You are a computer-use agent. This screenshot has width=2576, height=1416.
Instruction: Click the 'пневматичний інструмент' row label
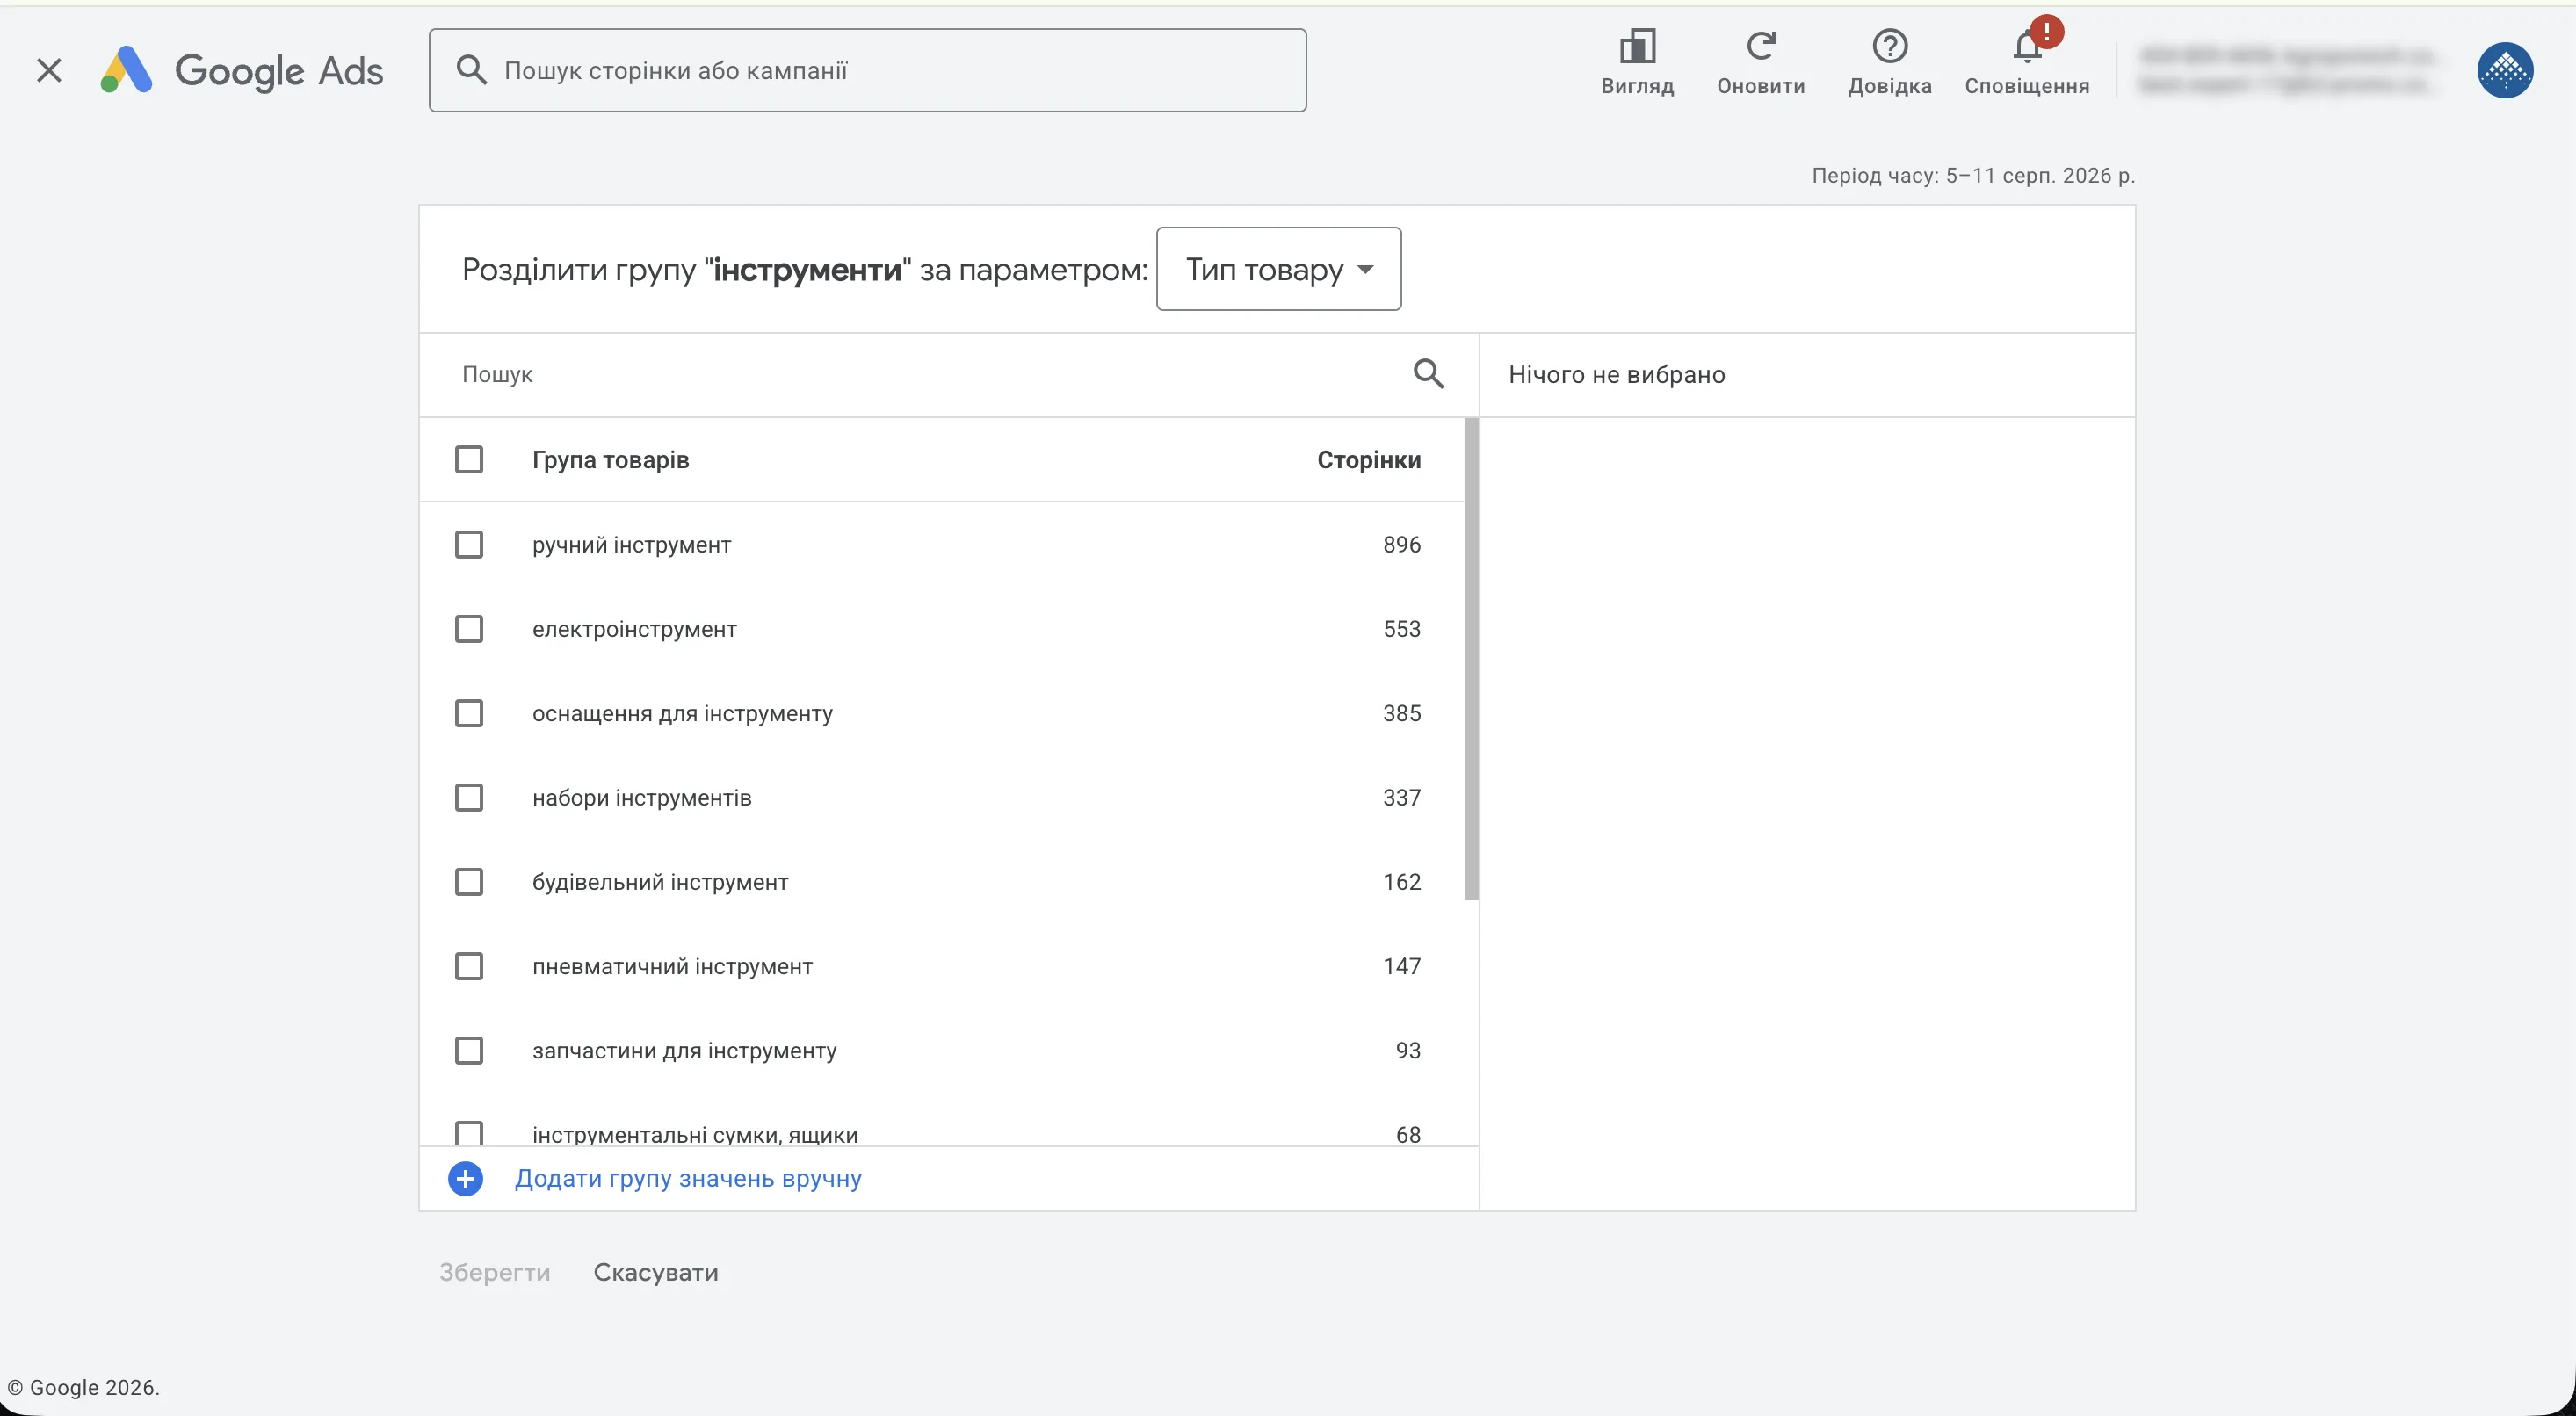(672, 966)
